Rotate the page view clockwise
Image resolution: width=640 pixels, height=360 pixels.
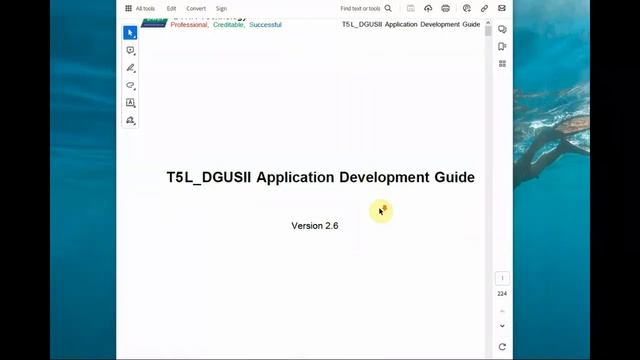pos(502,347)
